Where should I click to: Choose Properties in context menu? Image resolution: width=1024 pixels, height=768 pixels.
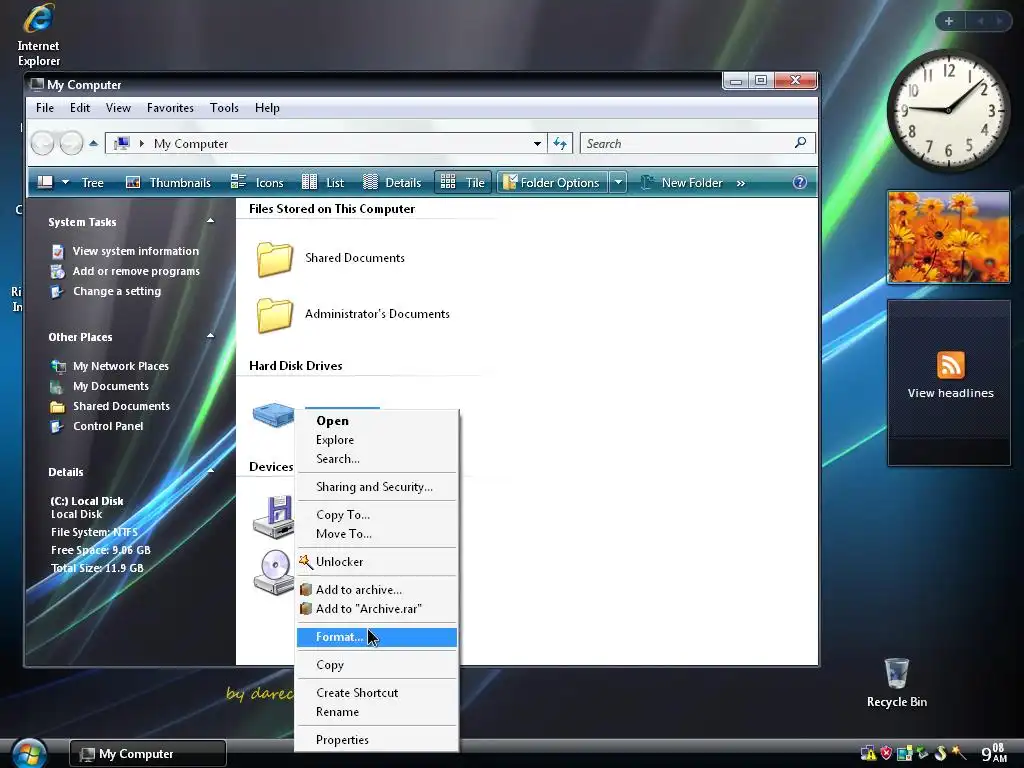point(377,741)
